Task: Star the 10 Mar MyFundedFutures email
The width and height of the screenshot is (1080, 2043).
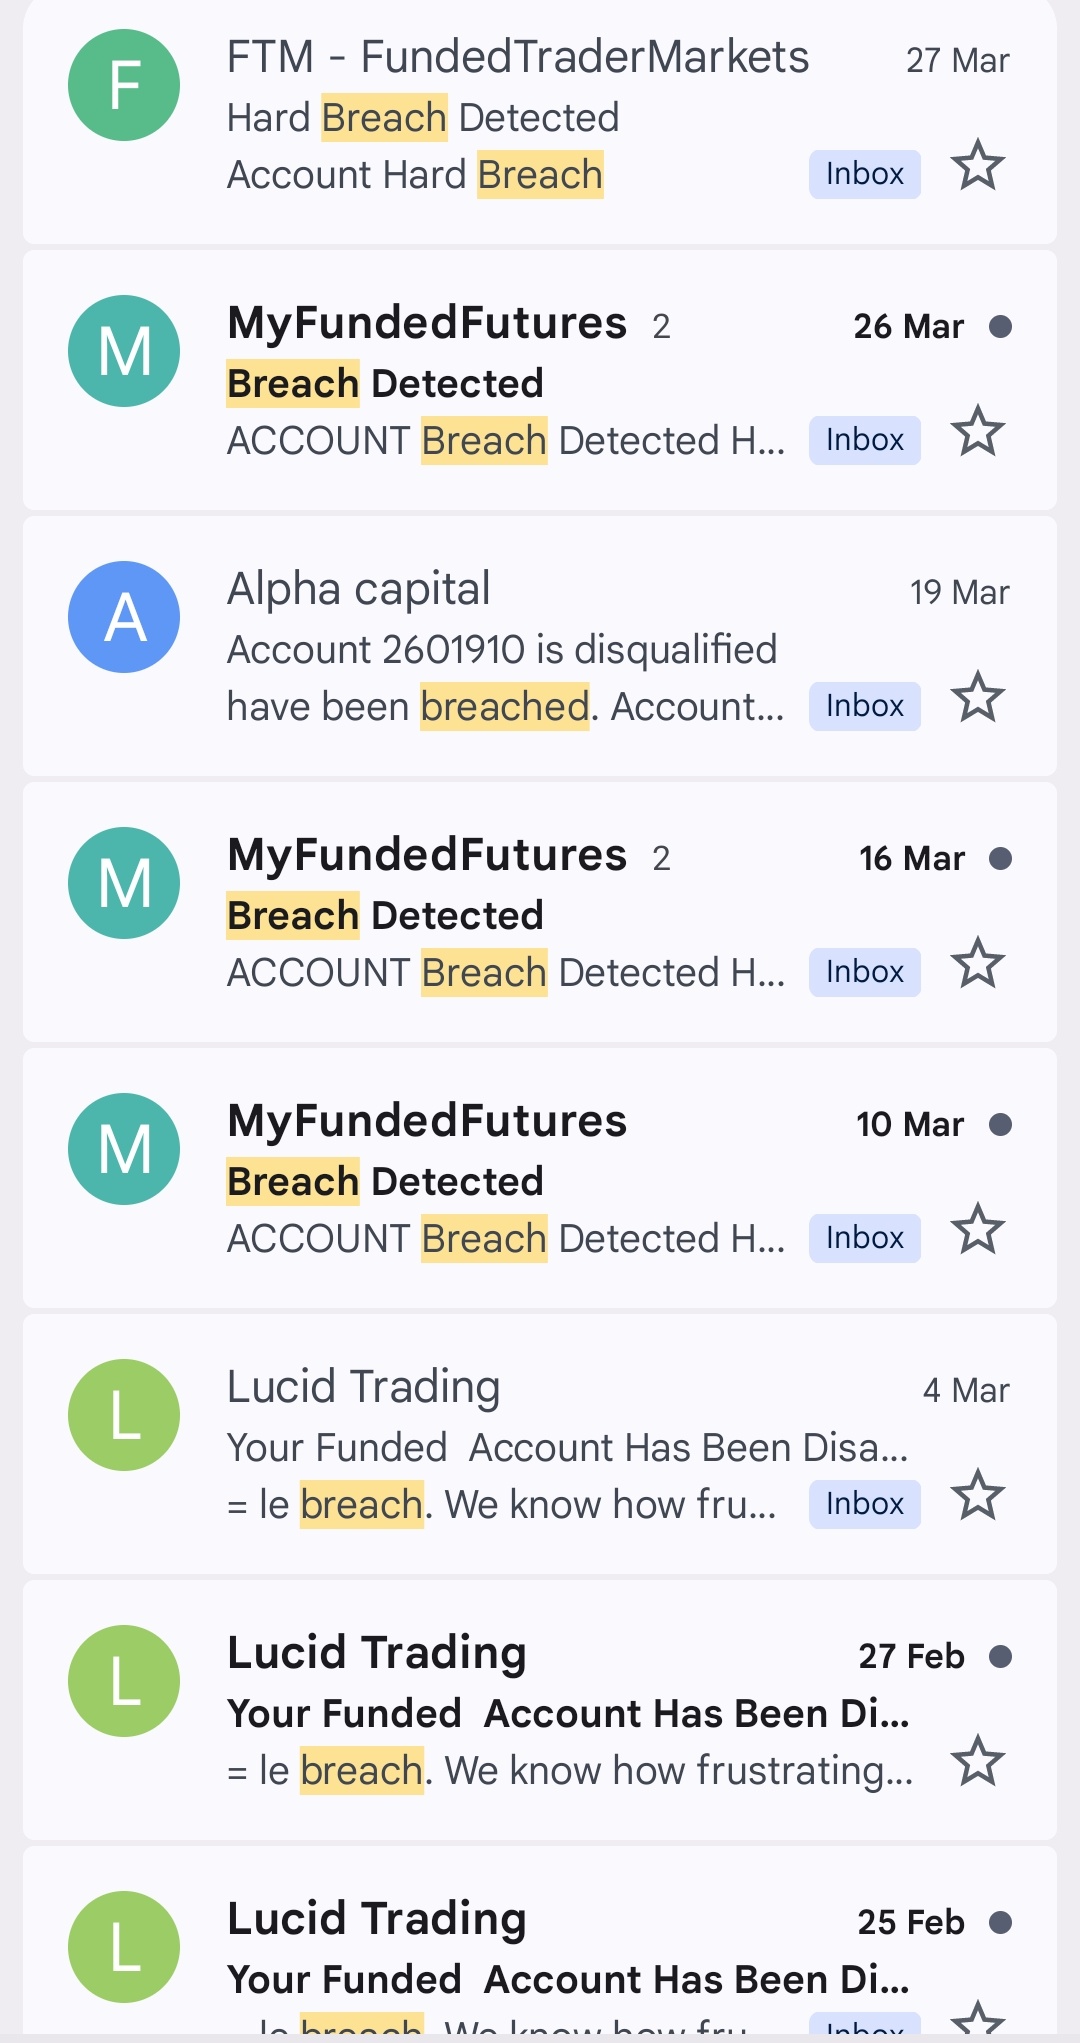Action: (977, 1229)
